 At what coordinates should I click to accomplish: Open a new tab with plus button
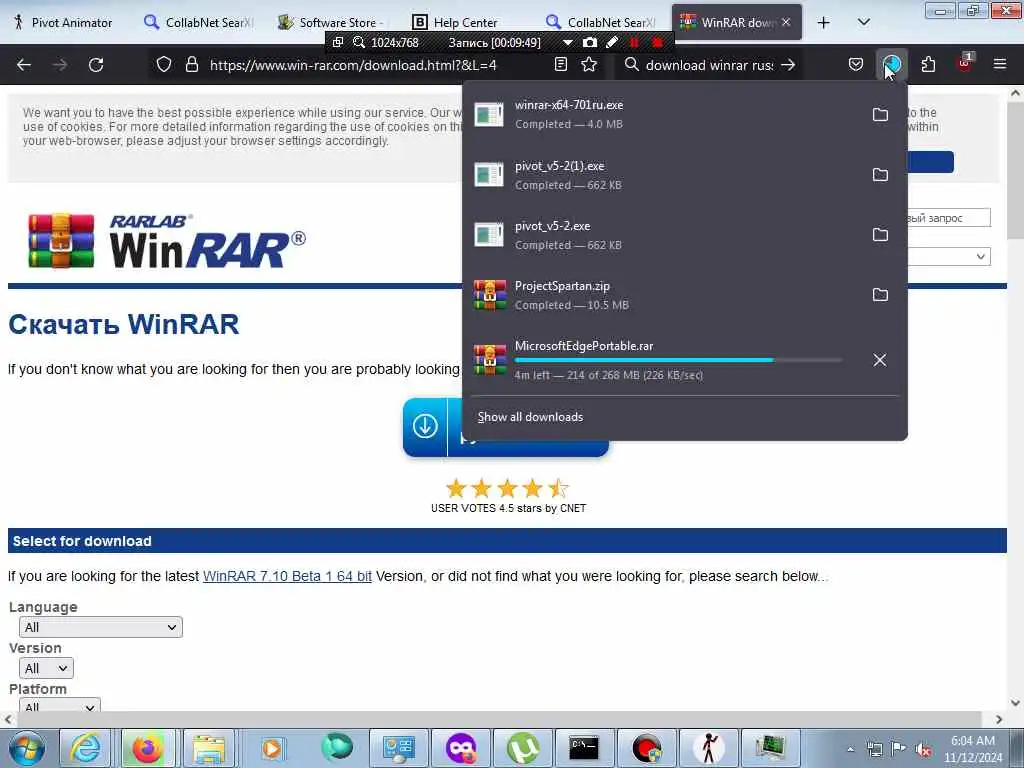[x=824, y=23]
